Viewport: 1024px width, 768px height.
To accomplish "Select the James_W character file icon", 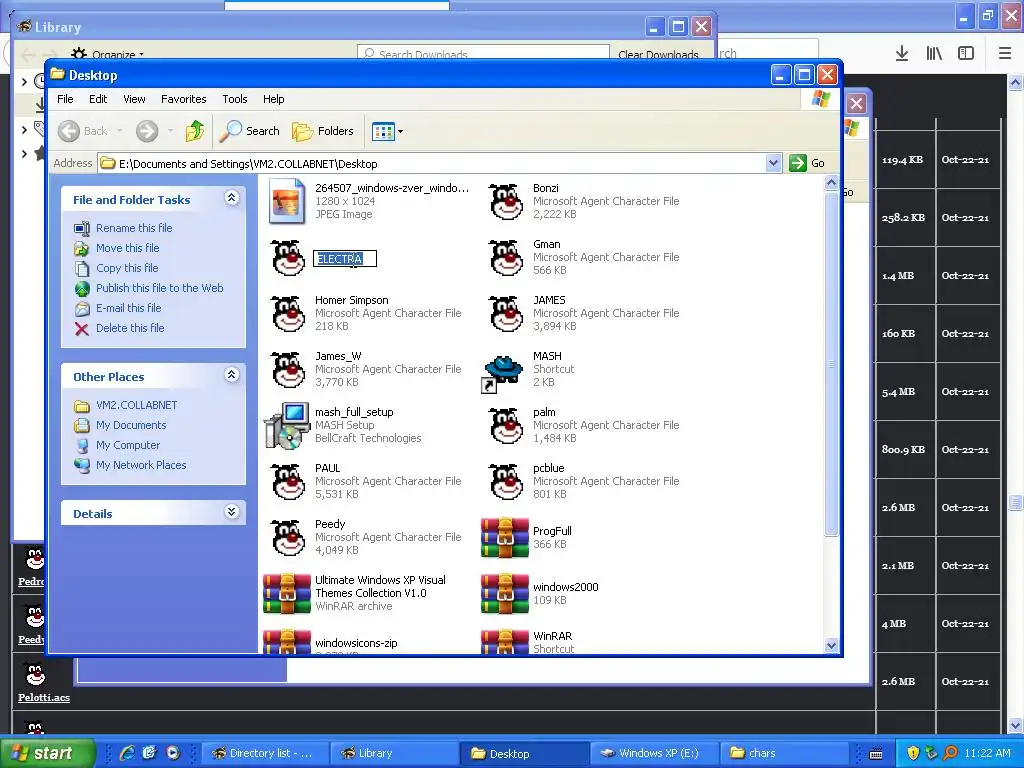I will pyautogui.click(x=287, y=370).
